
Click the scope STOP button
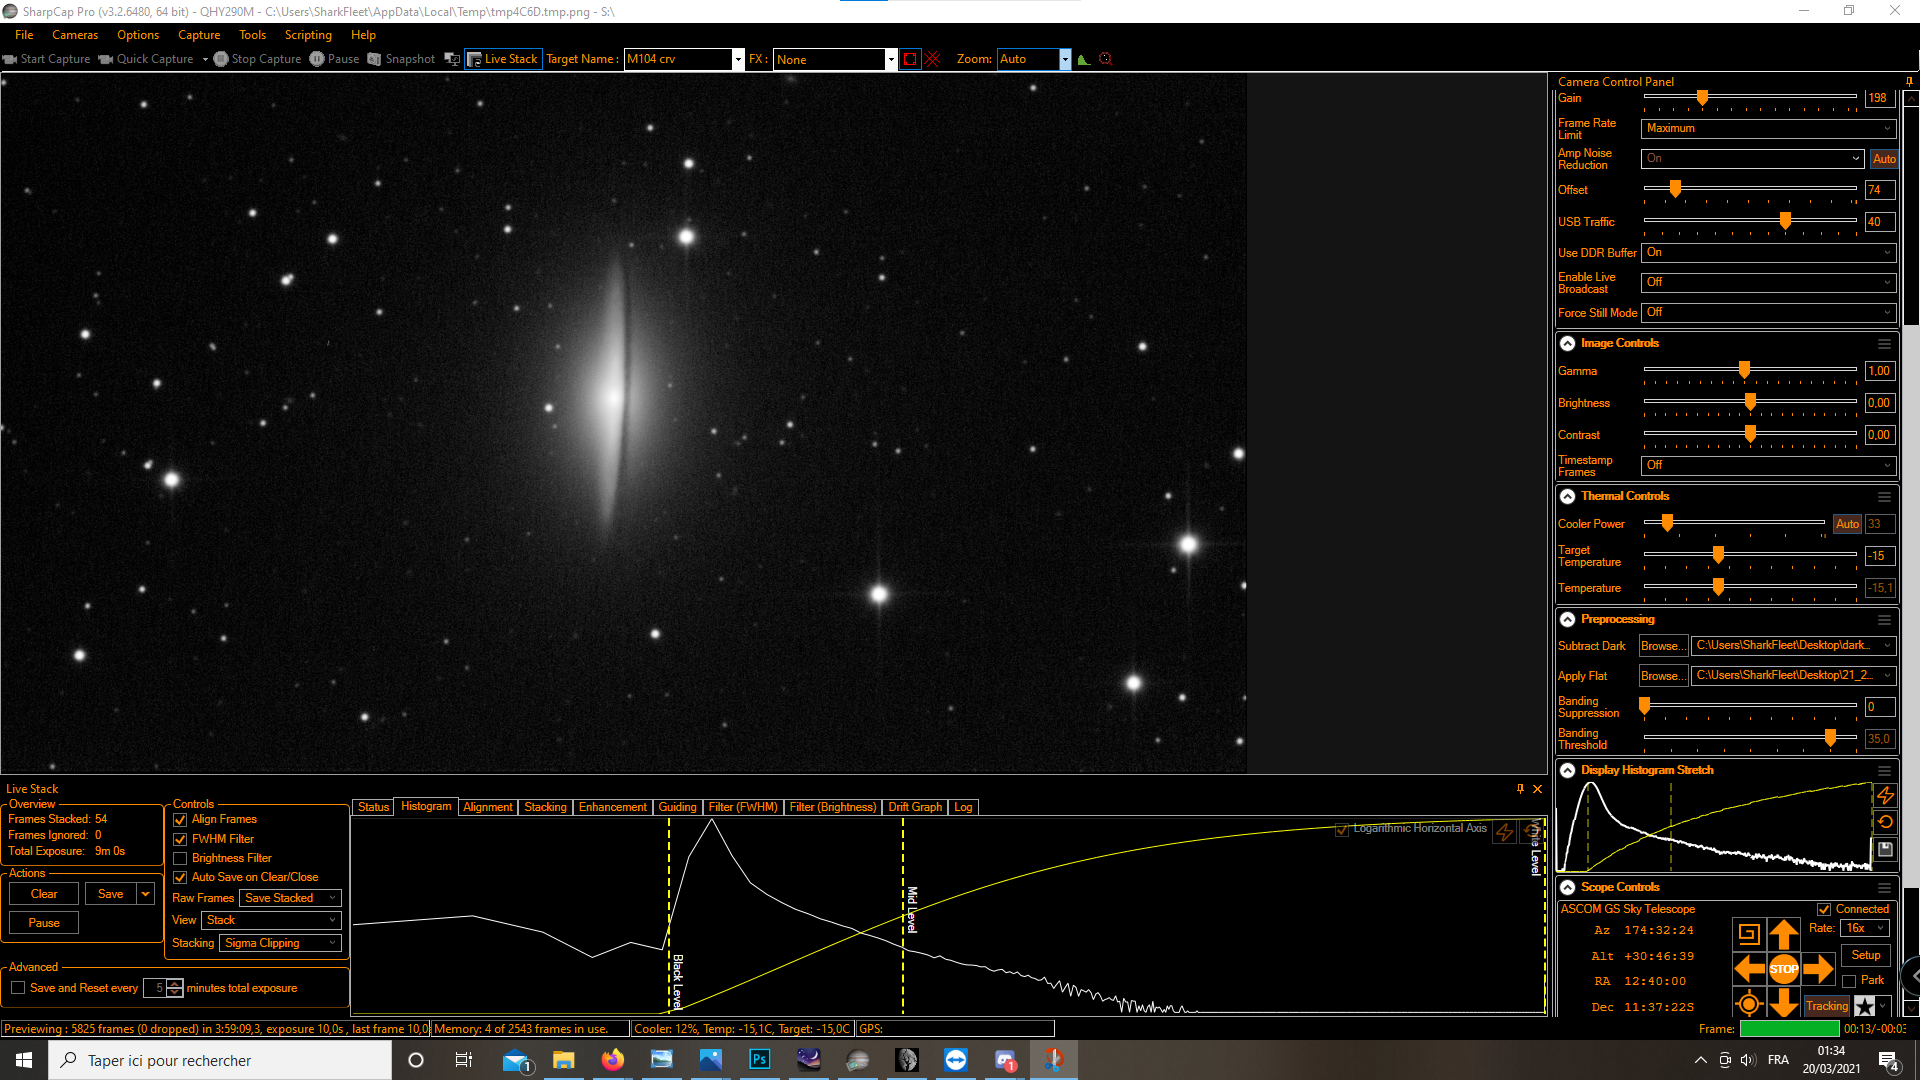click(1783, 969)
